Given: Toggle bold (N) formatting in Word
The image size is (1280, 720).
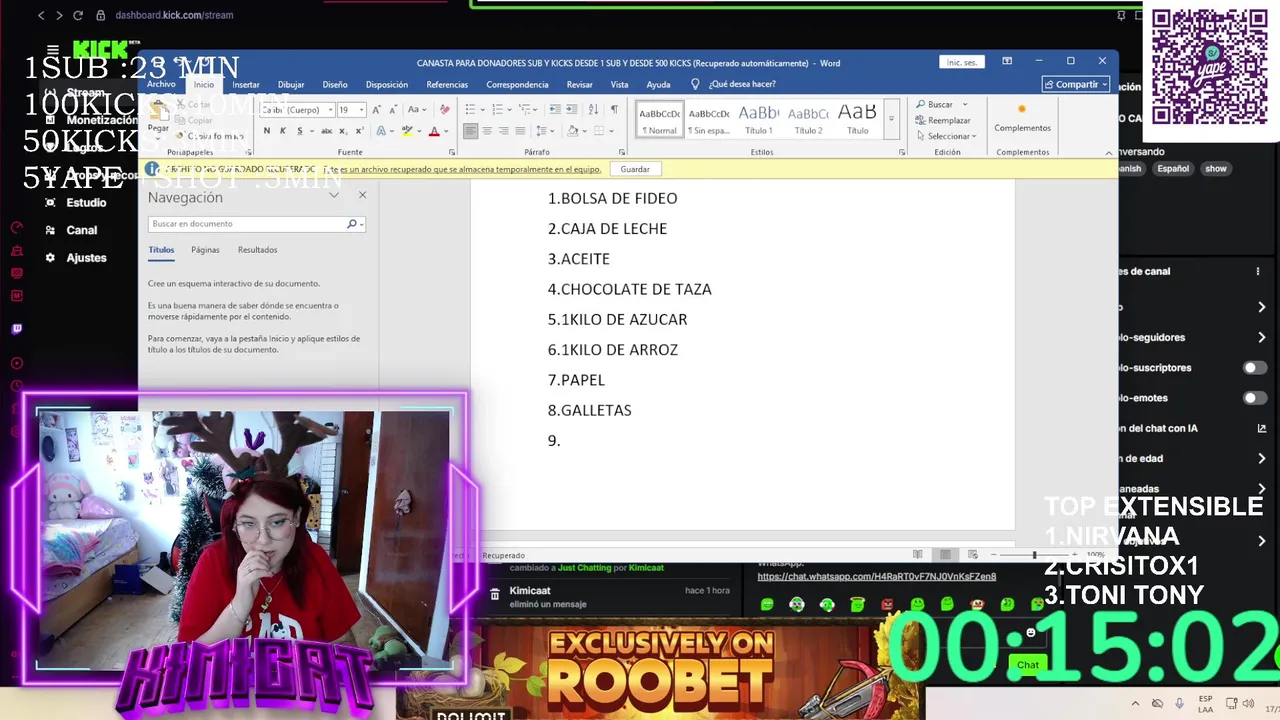Looking at the screenshot, I should pos(267,131).
